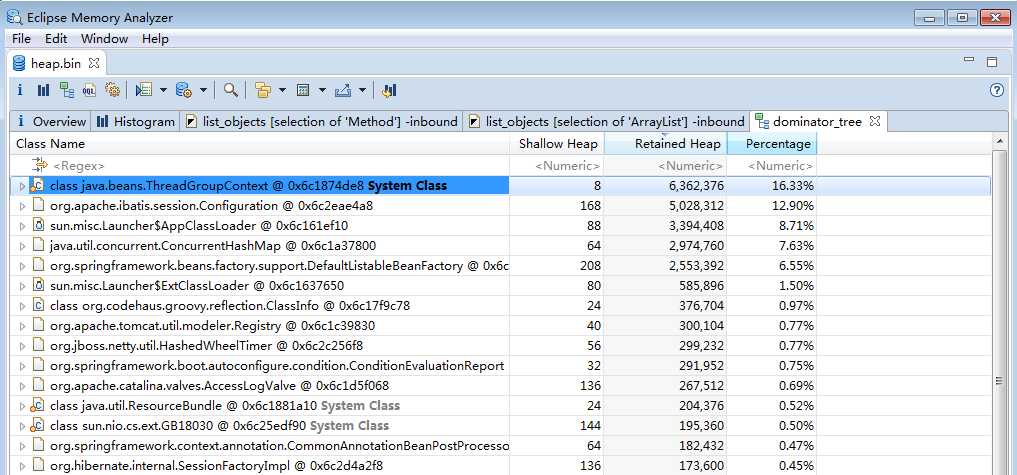The width and height of the screenshot is (1017, 475).
Task: Click the Retained Heap Numeric filter field
Action: (665, 165)
